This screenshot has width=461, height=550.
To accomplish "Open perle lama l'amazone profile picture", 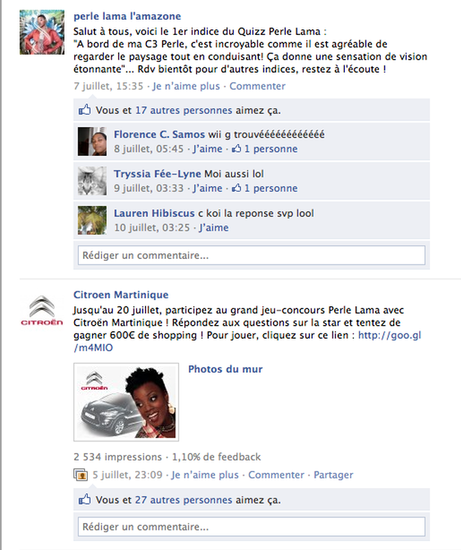I will point(42,32).
